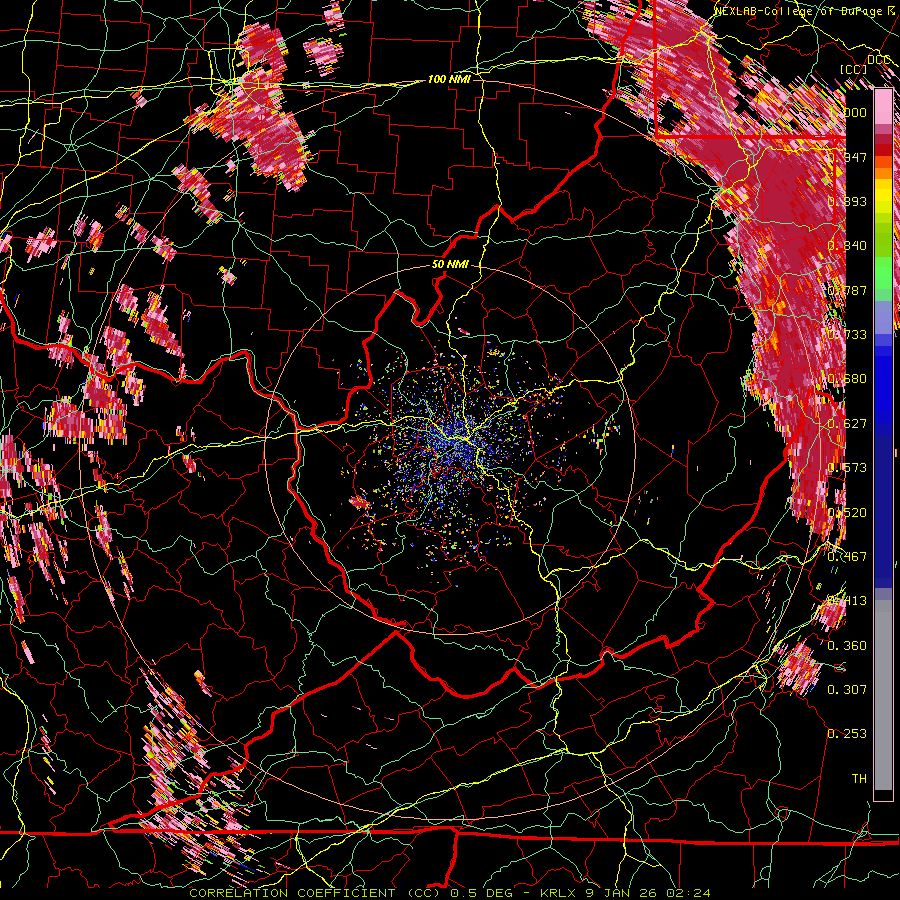Click the CORRELATION COEFFICIENT (CC) title text
Image resolution: width=900 pixels, height=900 pixels.
pos(316,893)
